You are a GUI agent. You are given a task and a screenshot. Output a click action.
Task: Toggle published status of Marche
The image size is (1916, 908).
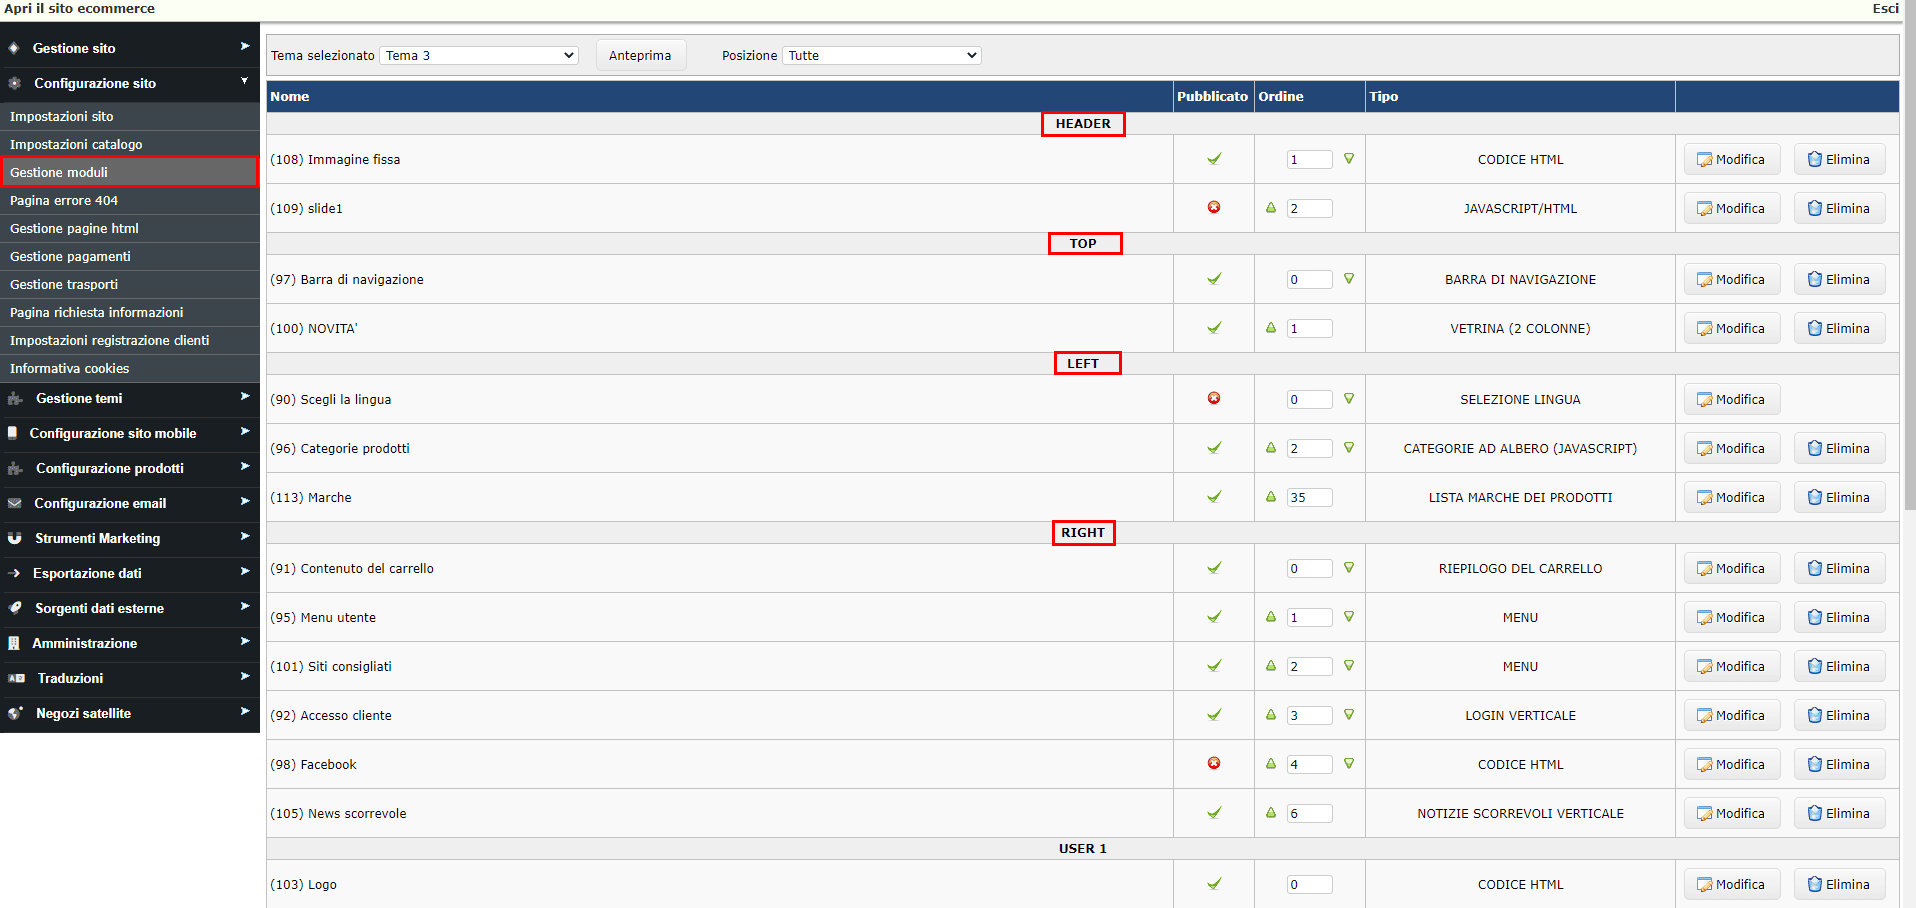tap(1214, 497)
